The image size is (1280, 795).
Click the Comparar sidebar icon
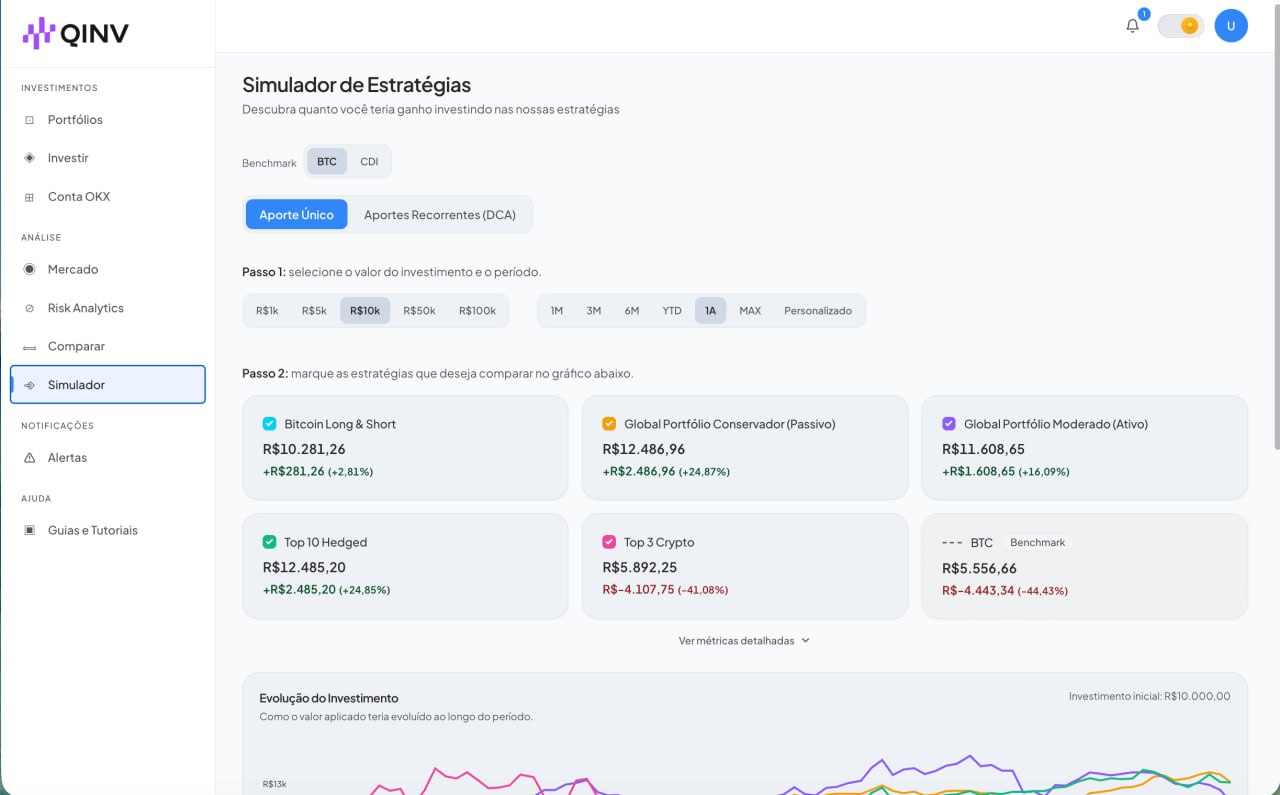click(29, 347)
